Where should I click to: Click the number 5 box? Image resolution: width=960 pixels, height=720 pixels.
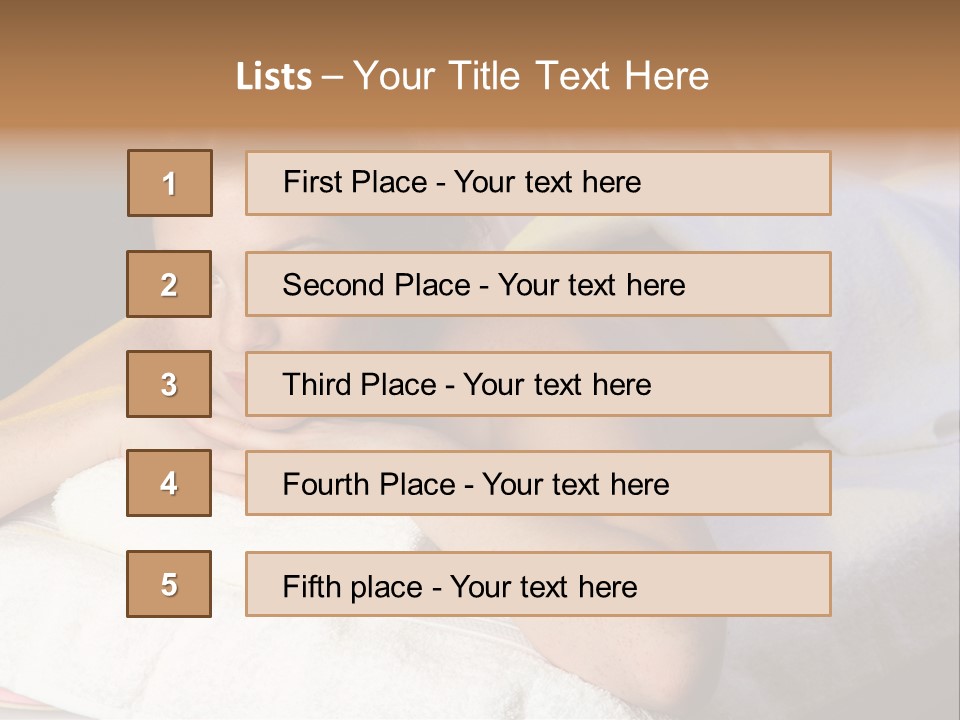[169, 584]
